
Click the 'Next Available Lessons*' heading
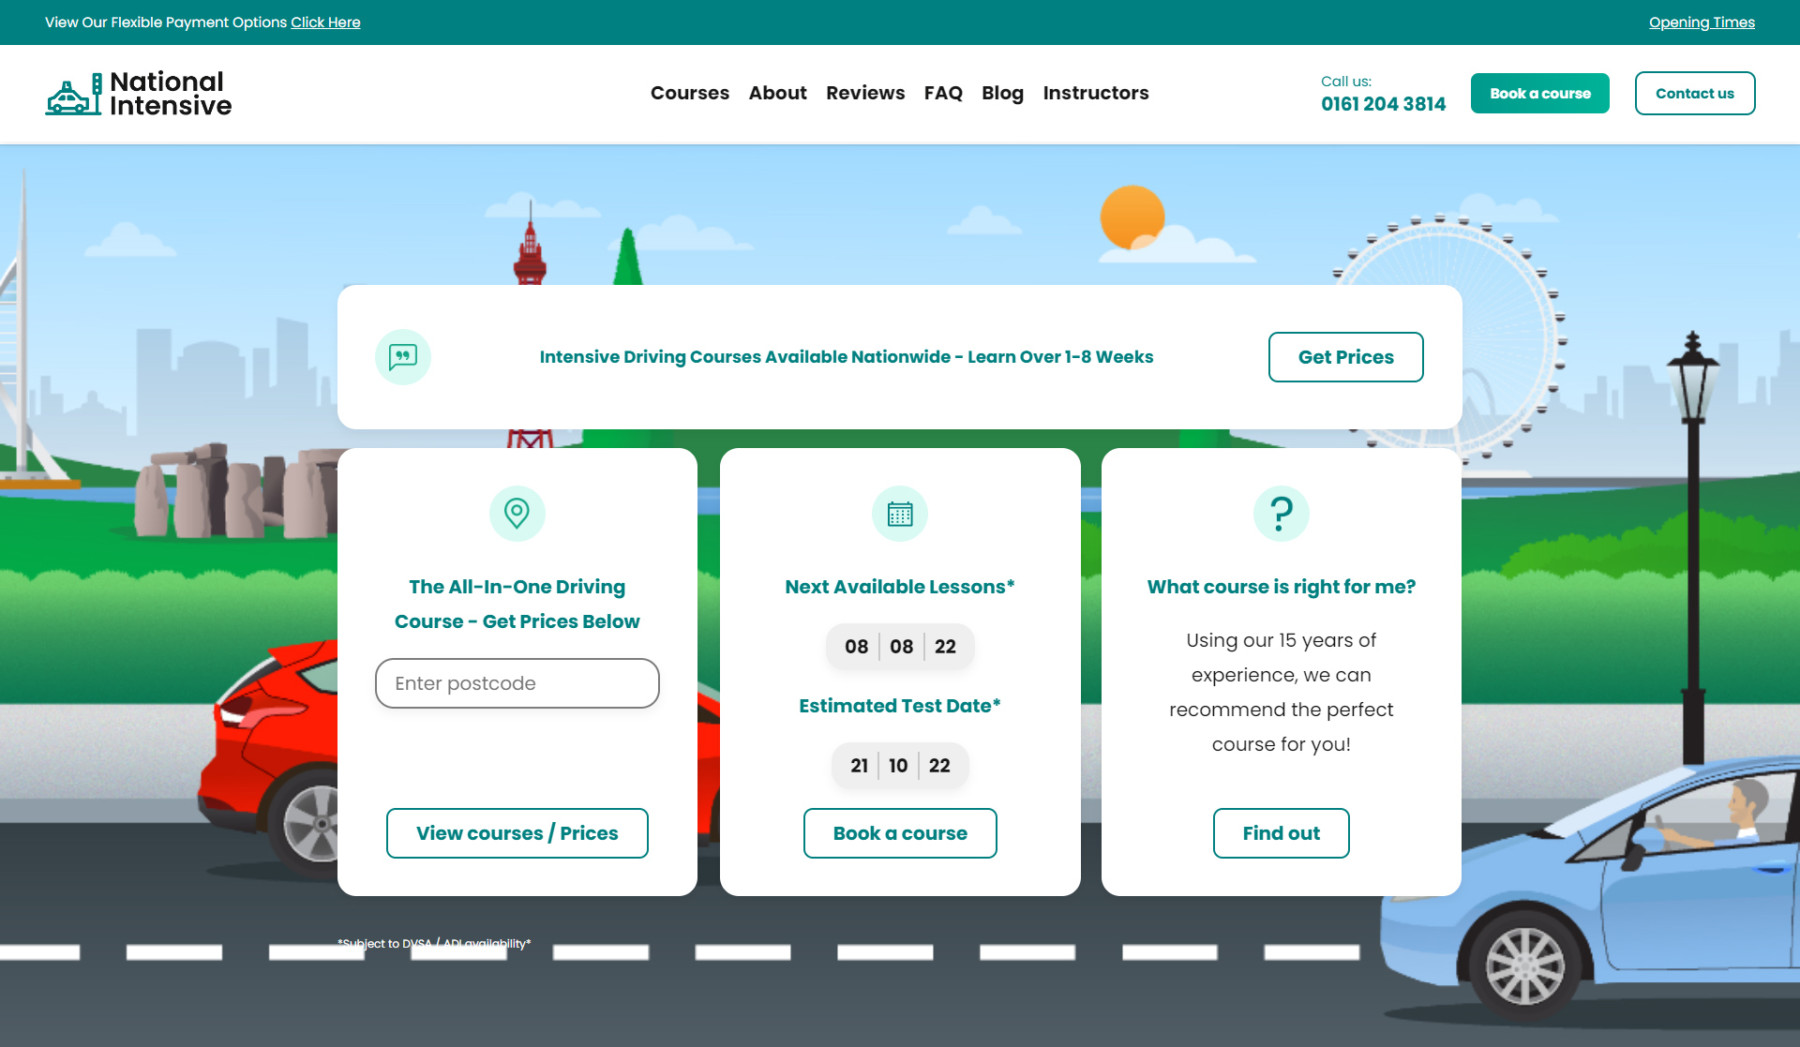pyautogui.click(x=900, y=587)
